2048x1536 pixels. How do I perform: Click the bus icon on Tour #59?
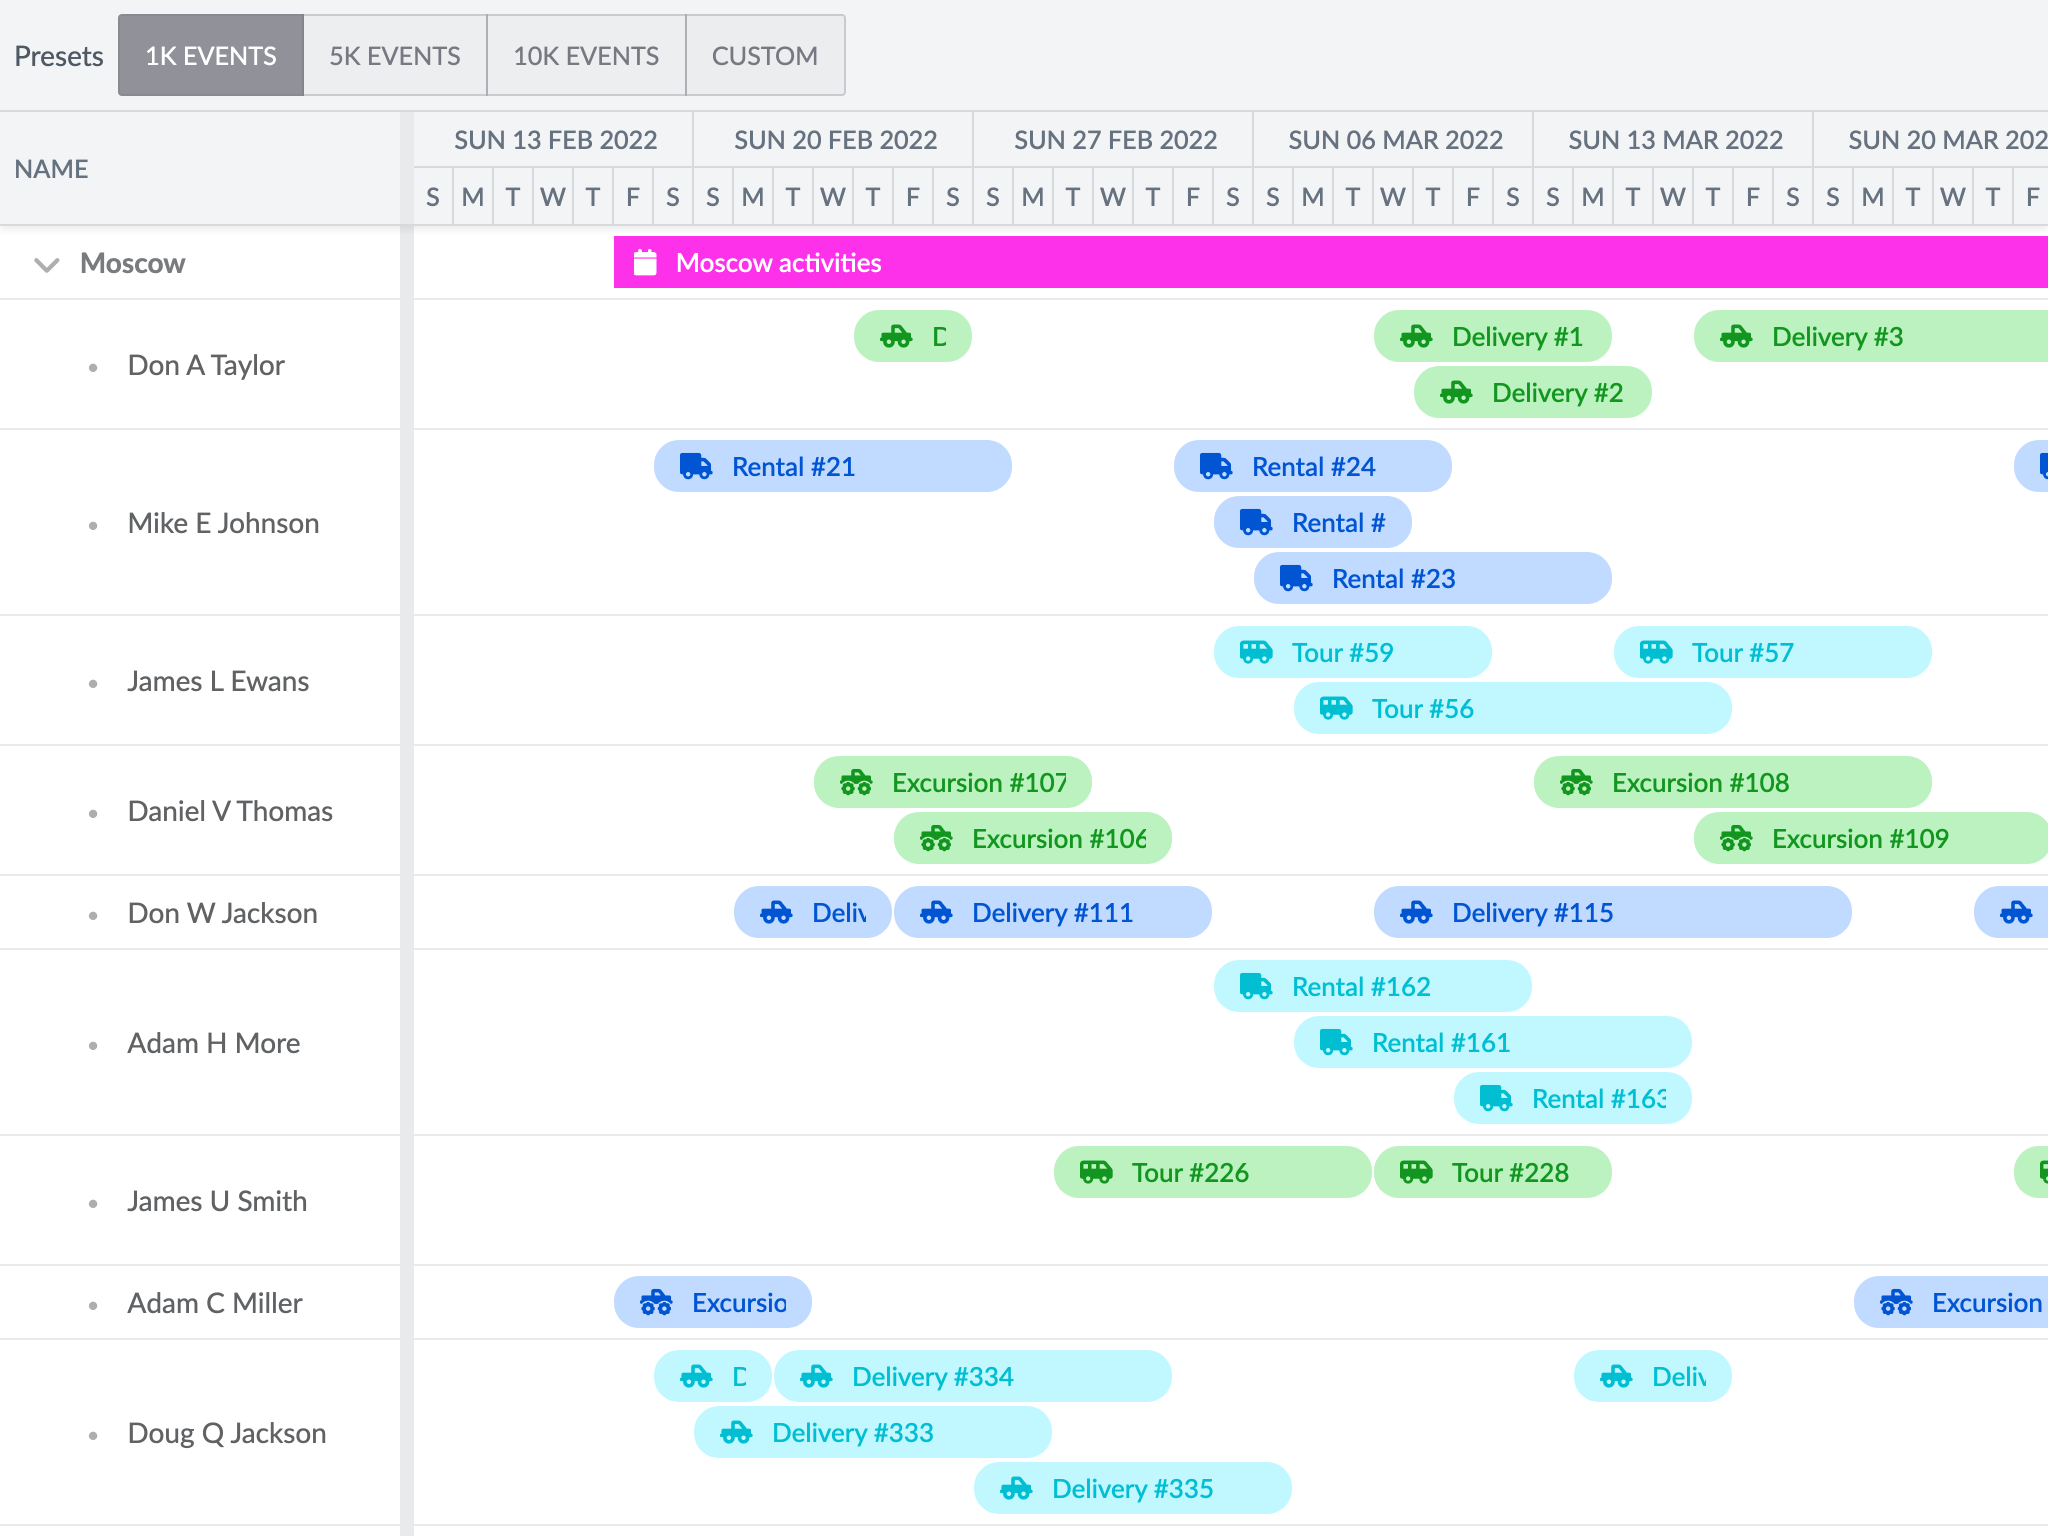point(1255,651)
